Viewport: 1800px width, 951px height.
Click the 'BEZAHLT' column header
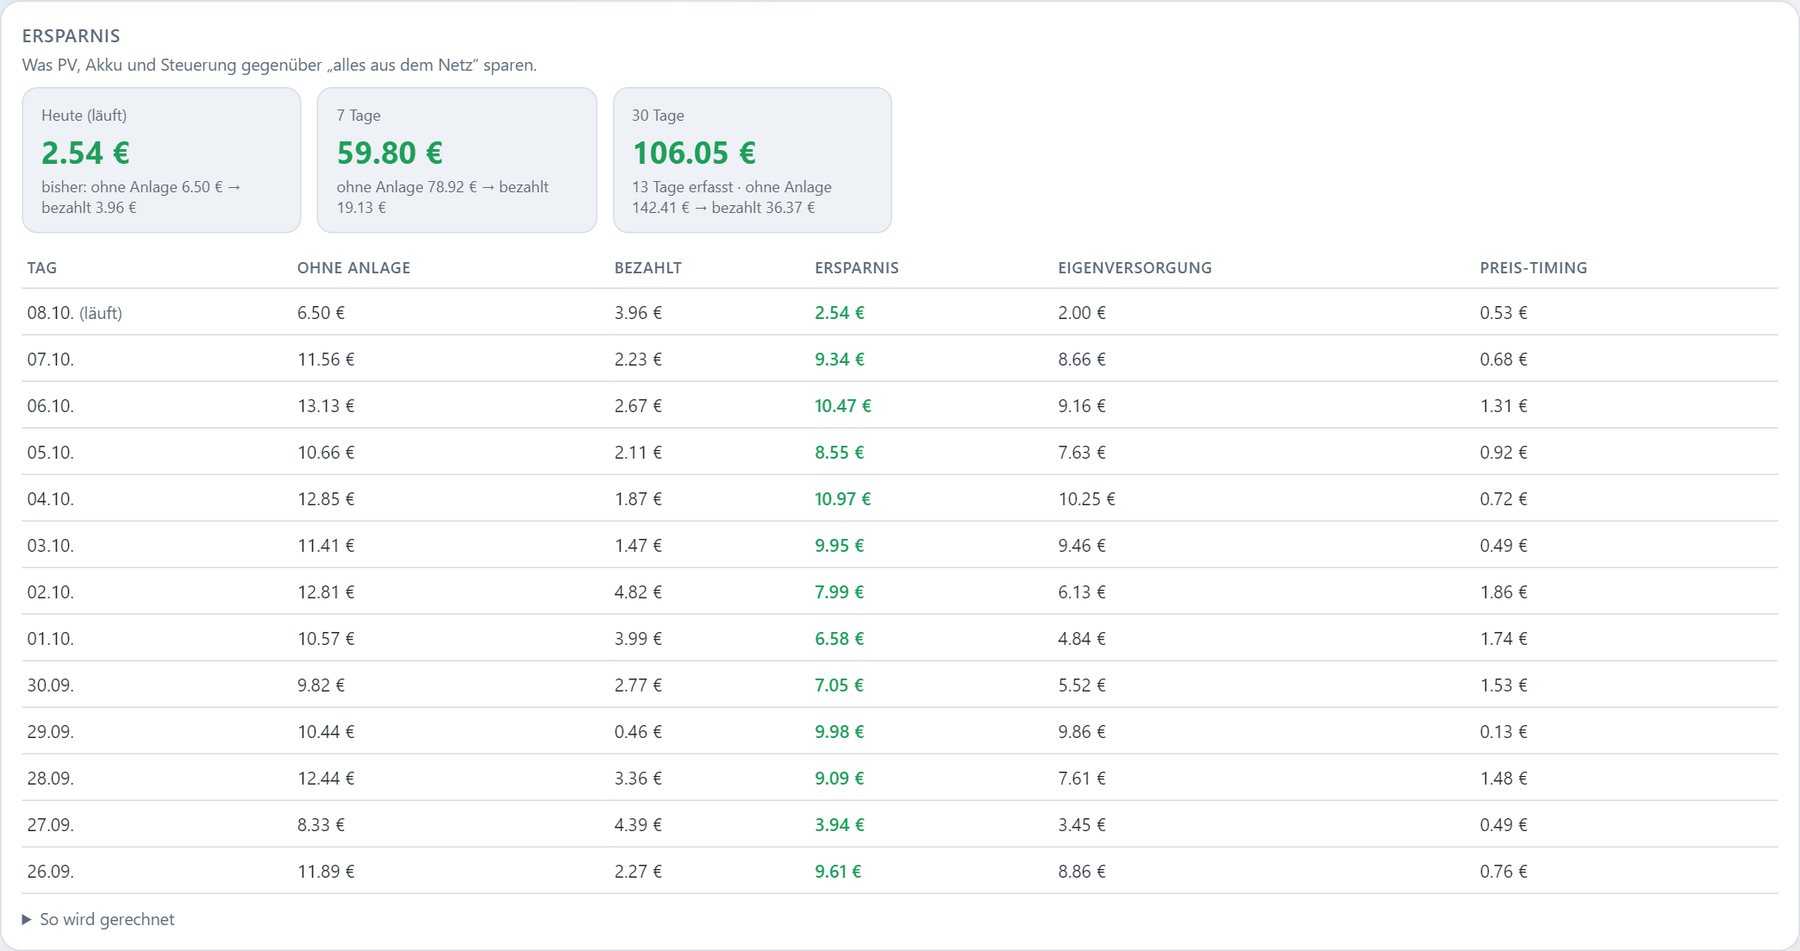click(648, 268)
